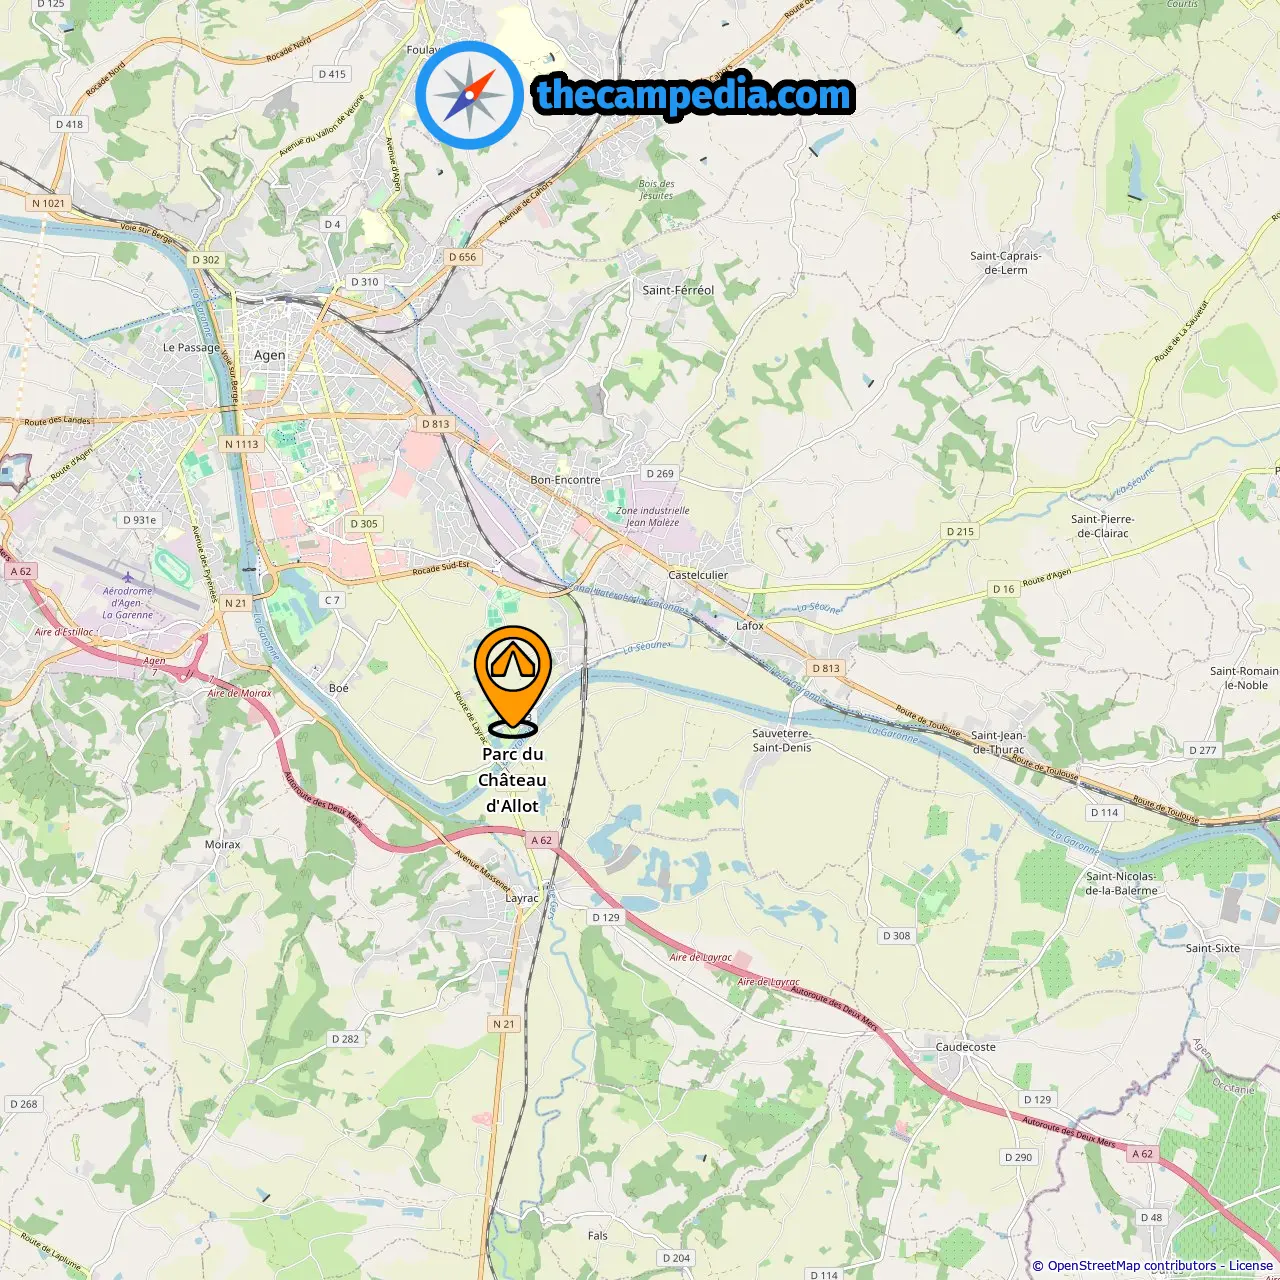This screenshot has height=1280, width=1280.
Task: Click the airplane icon at Aérodrome d'Agen
Action: 127,577
